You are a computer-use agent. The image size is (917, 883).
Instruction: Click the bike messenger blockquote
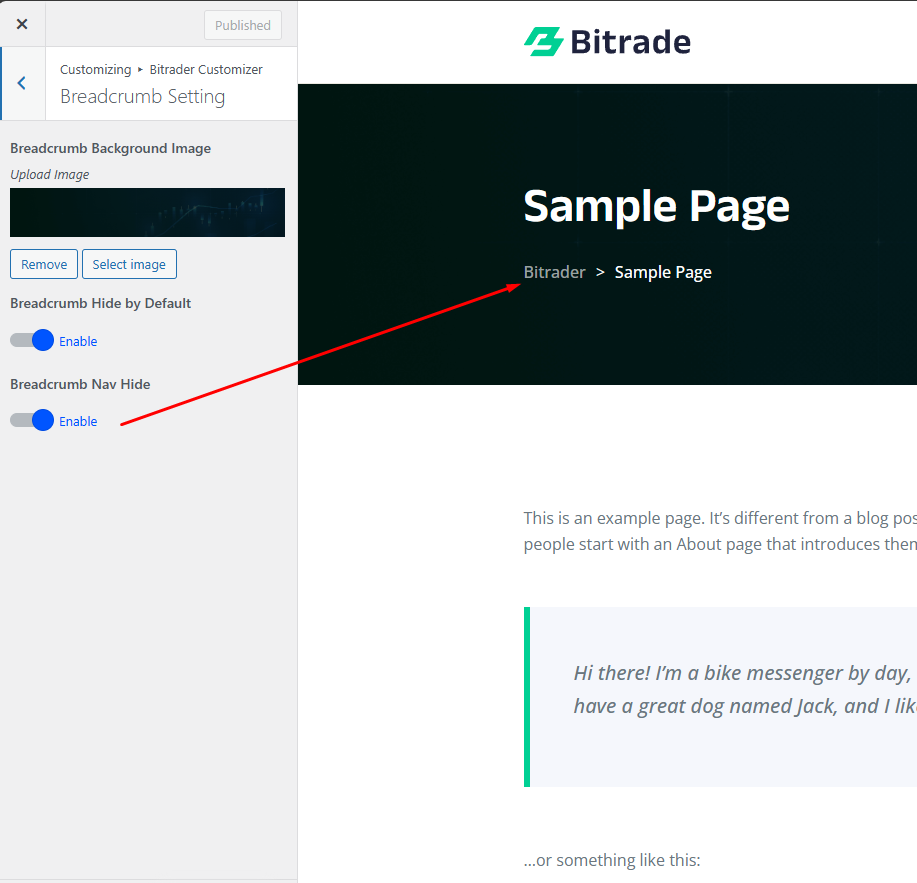click(740, 690)
